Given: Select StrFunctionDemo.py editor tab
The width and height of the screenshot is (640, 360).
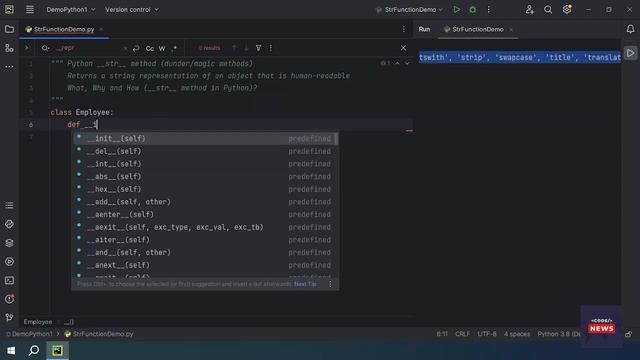Looking at the screenshot, I should [x=64, y=29].
